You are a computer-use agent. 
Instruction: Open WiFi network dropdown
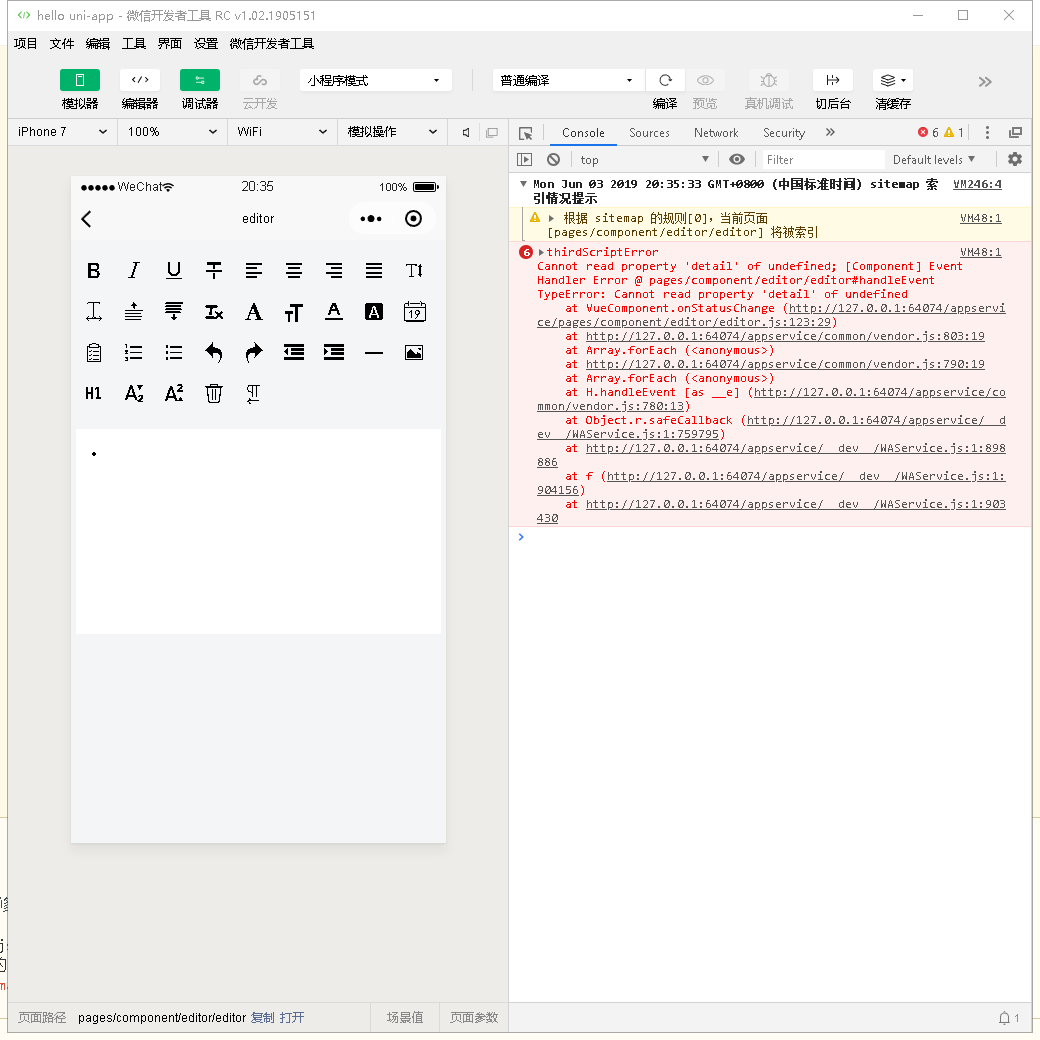pyautogui.click(x=283, y=132)
